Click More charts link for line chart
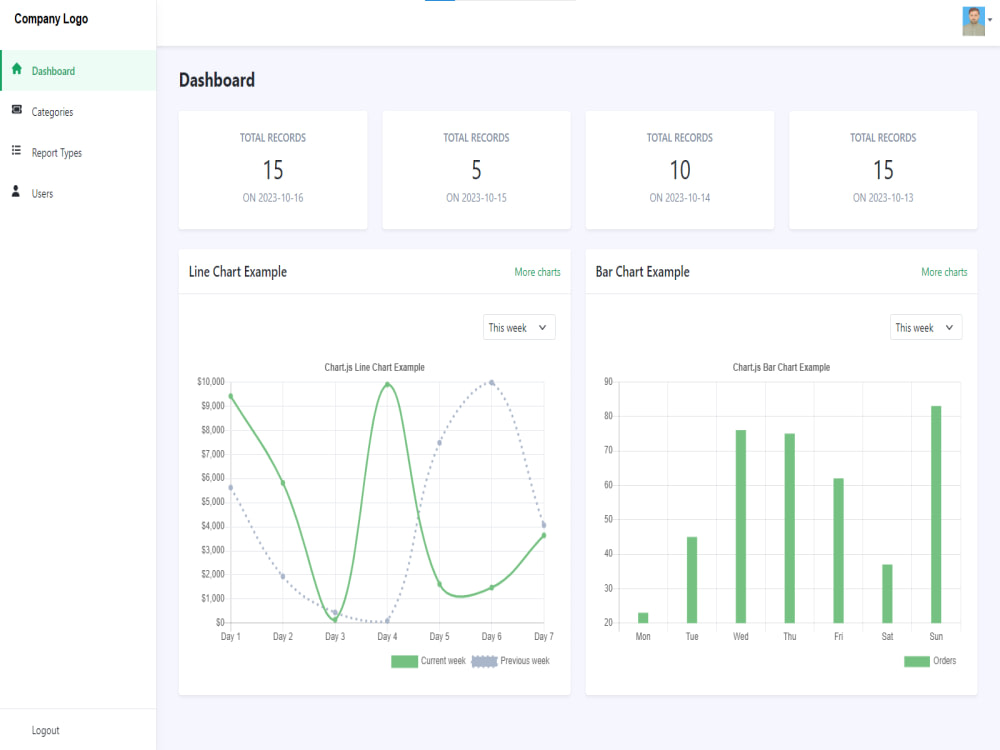Screen dimensions: 1000x750 (537, 272)
